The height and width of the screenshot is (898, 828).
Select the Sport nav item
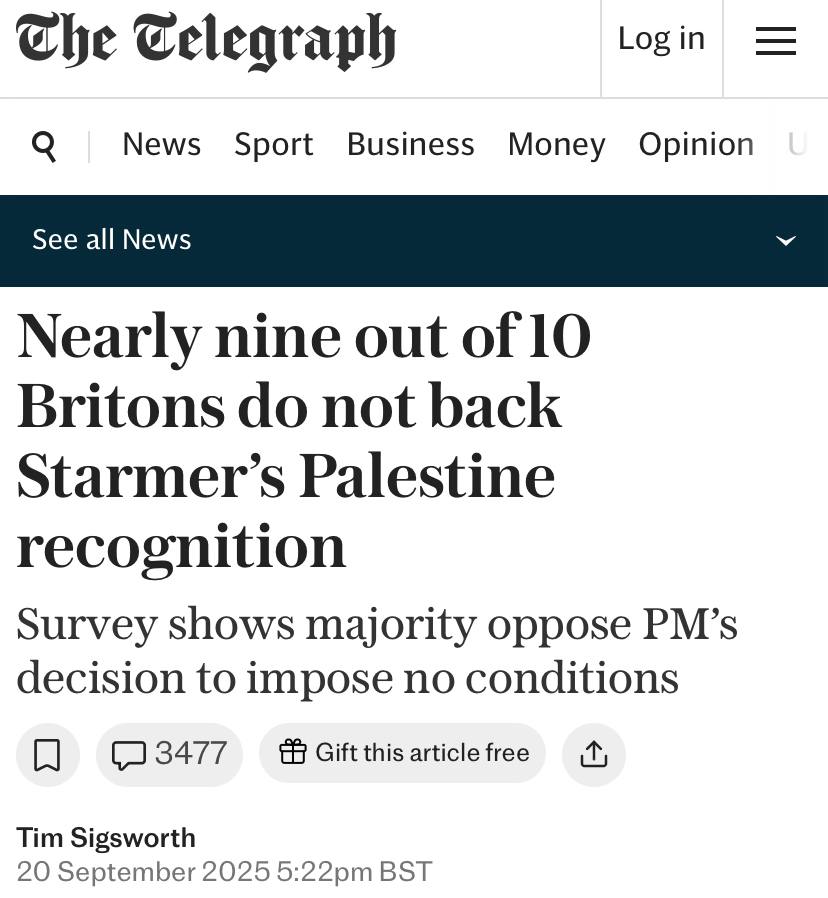[274, 144]
